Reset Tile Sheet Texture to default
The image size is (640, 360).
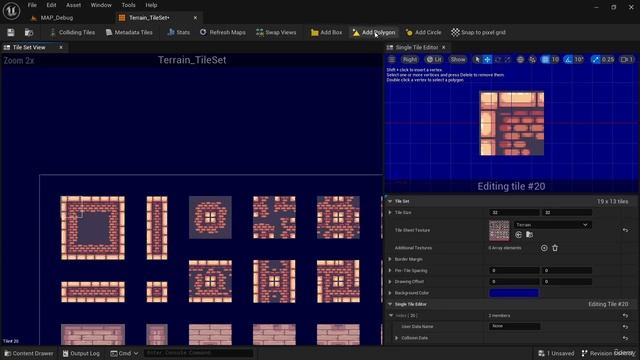[x=625, y=230]
